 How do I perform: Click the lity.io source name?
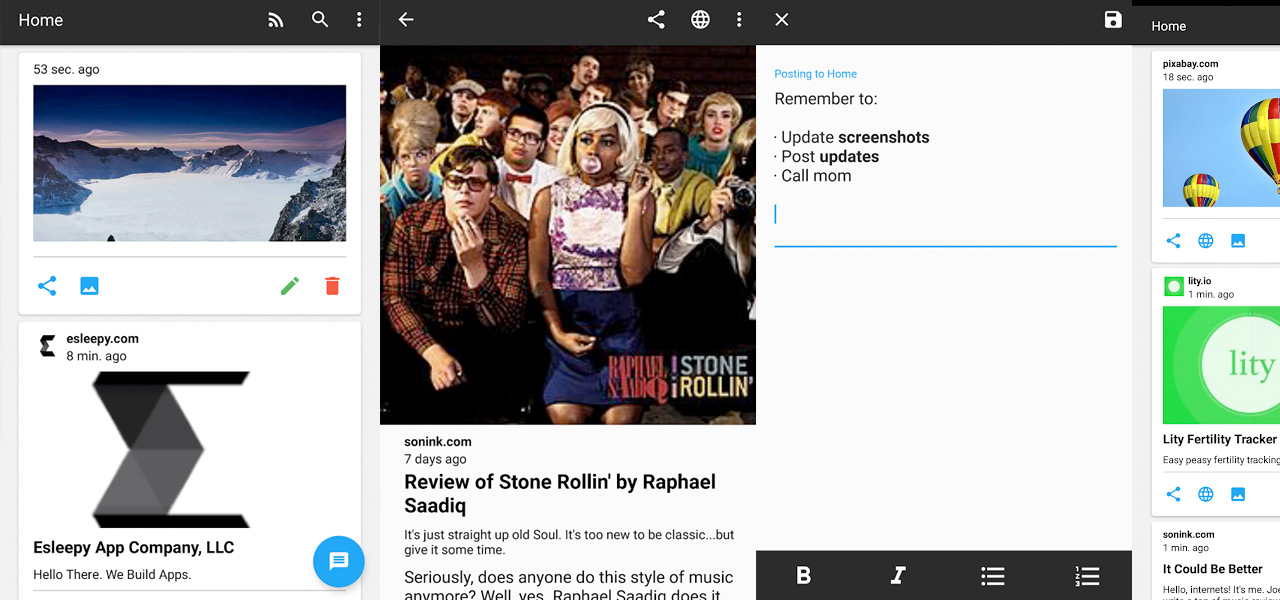coord(1200,282)
